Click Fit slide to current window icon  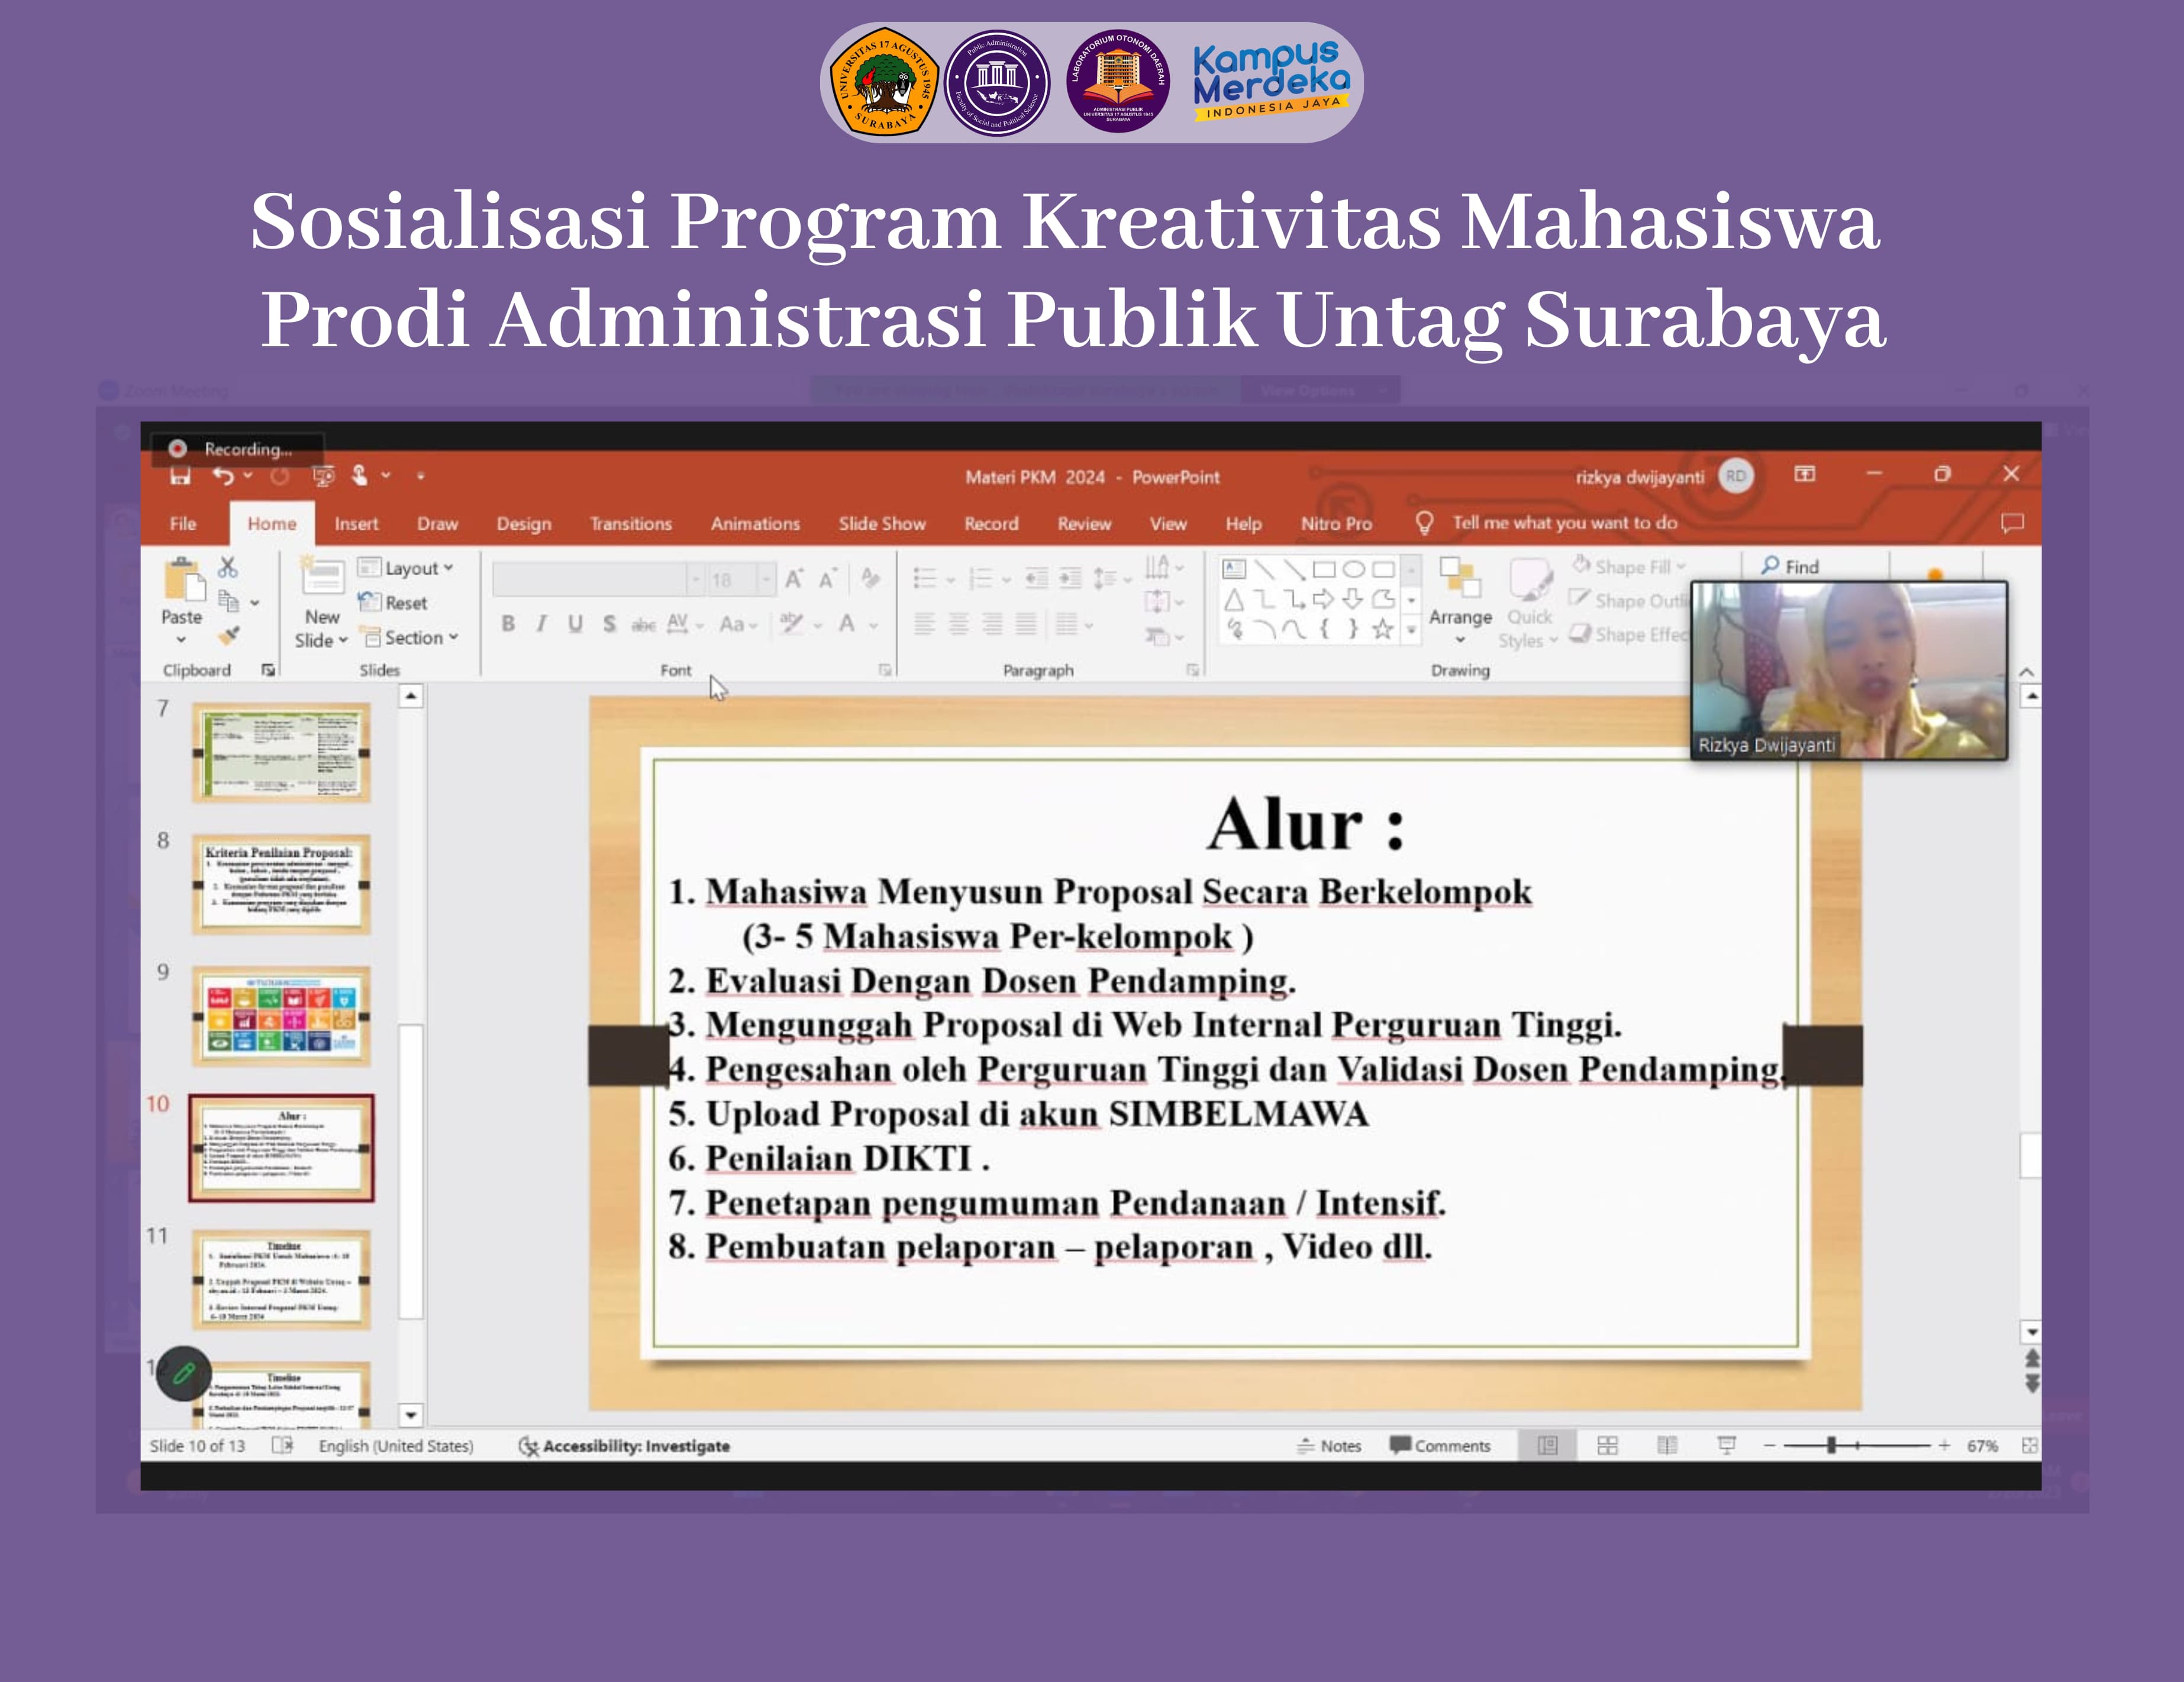[x=2030, y=1445]
